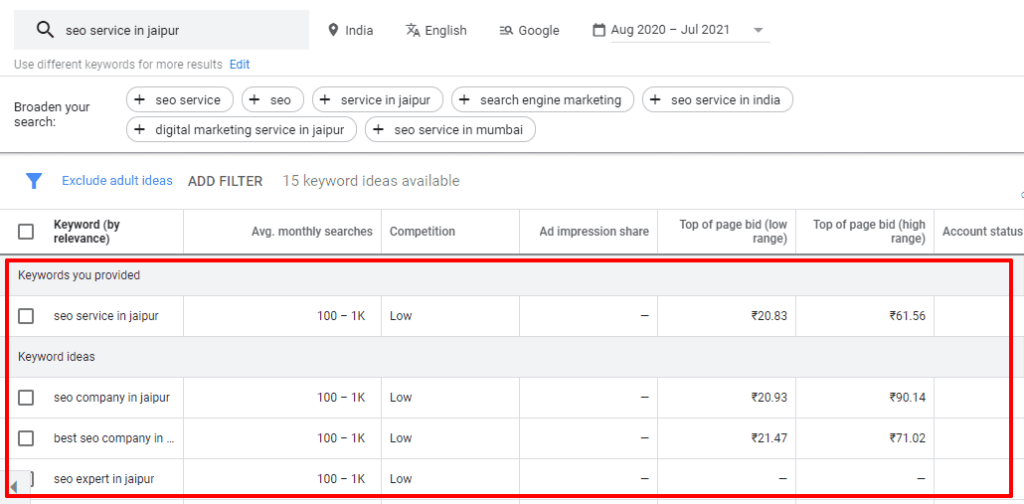Click the ADD FILTER button
This screenshot has height=504, width=1024.
(x=225, y=181)
